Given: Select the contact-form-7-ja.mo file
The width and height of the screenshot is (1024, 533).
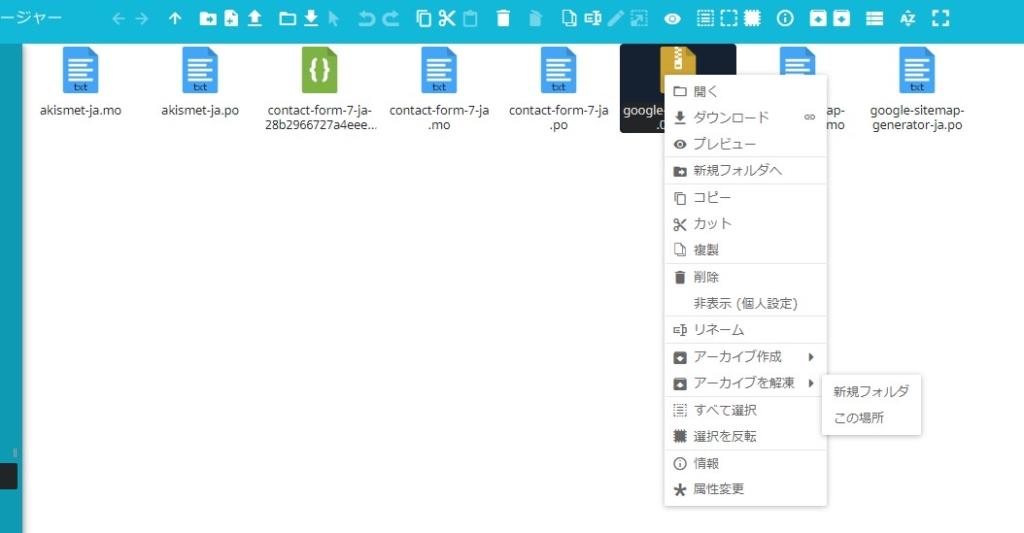Looking at the screenshot, I should click(x=439, y=89).
